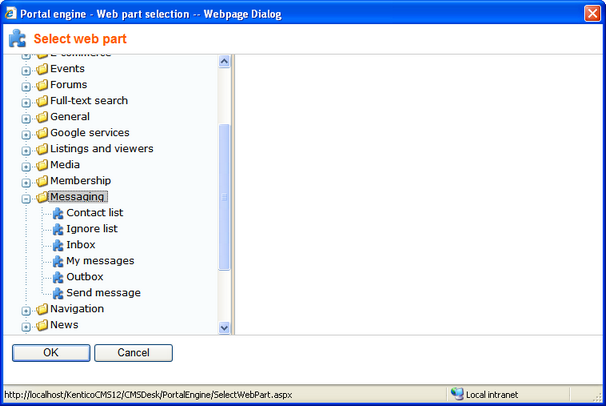Select the Listings and viewers label
This screenshot has width=606, height=406.
click(102, 149)
